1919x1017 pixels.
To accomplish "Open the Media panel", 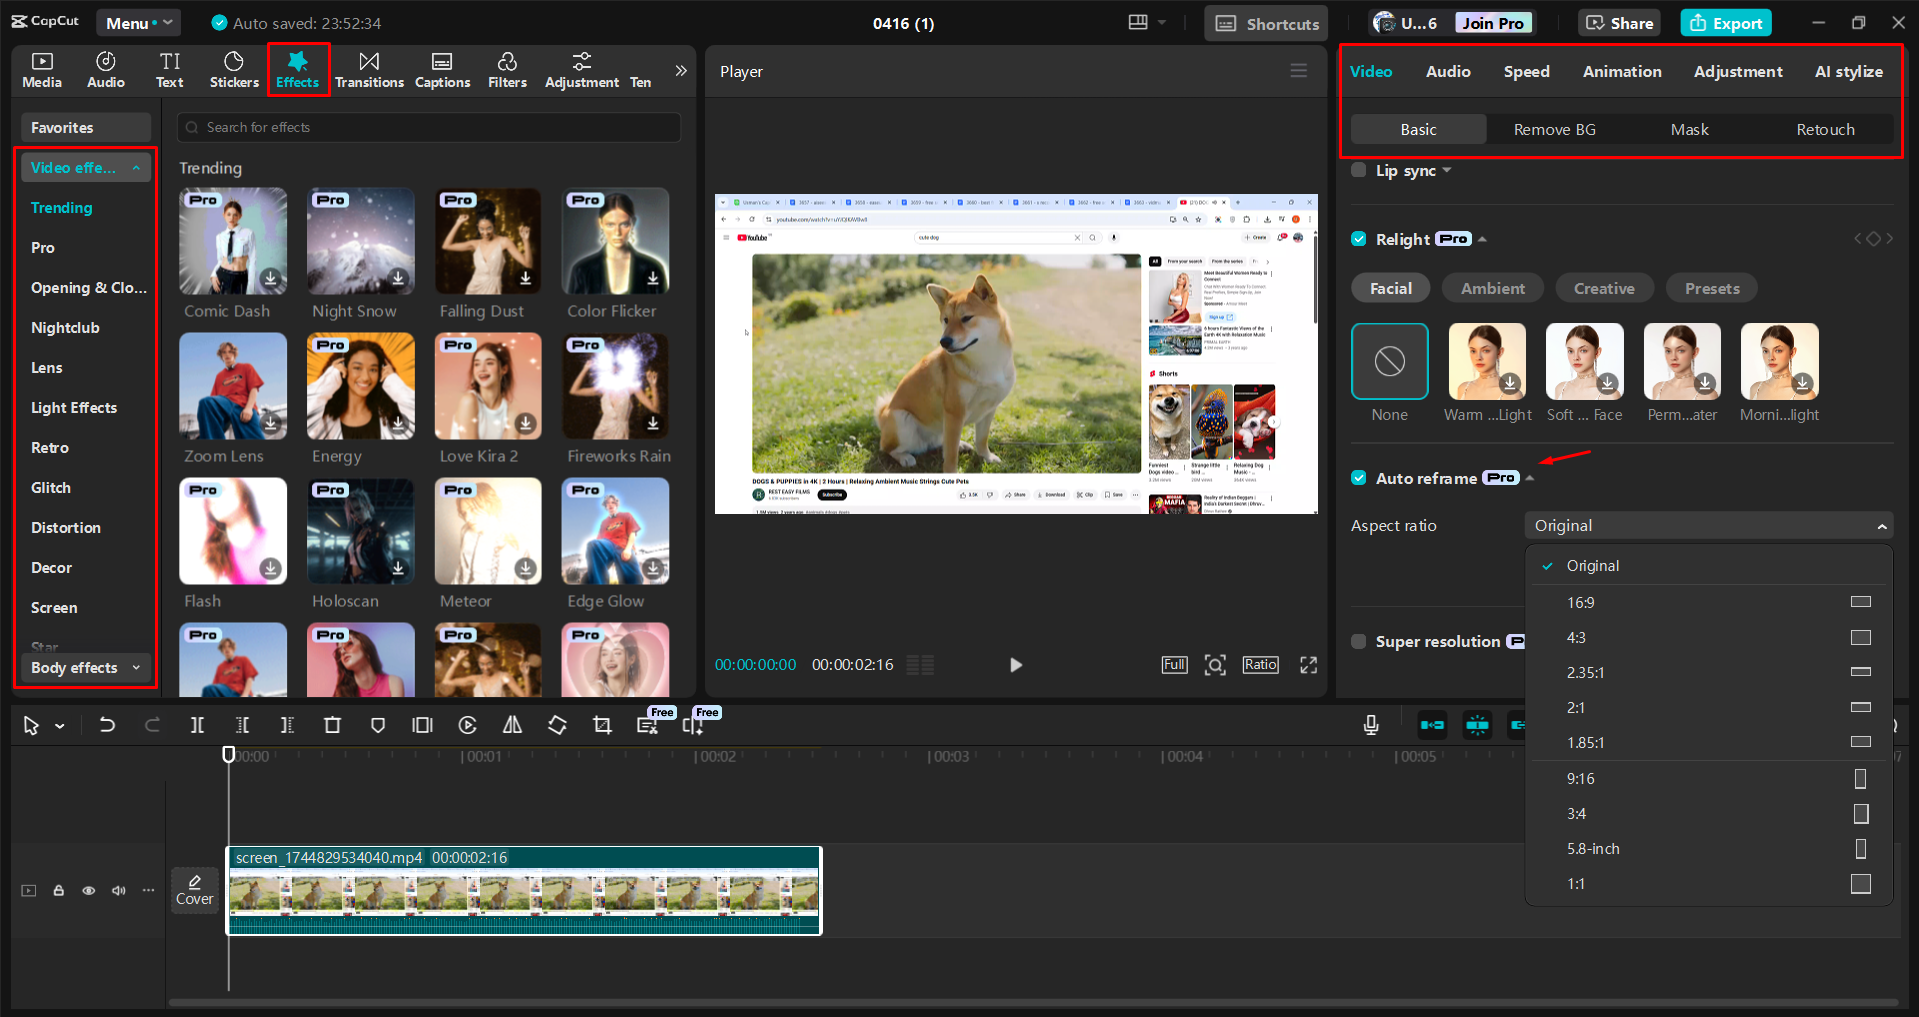I will pyautogui.click(x=41, y=70).
